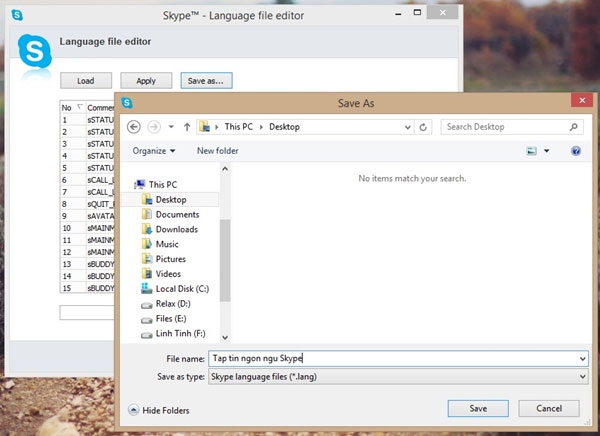600x436 pixels.
Task: Select Local Disk (C:) drive
Action: [x=179, y=289]
